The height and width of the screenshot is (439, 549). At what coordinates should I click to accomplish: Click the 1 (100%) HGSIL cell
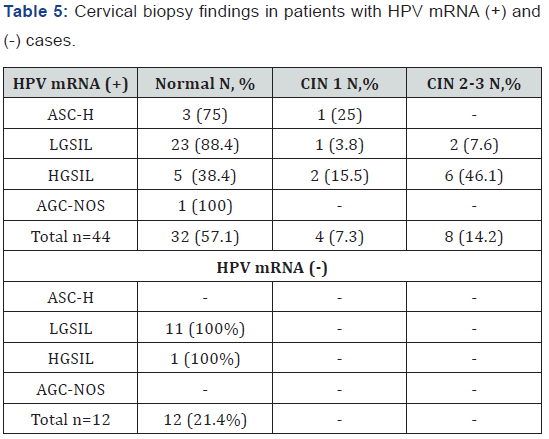(205, 358)
